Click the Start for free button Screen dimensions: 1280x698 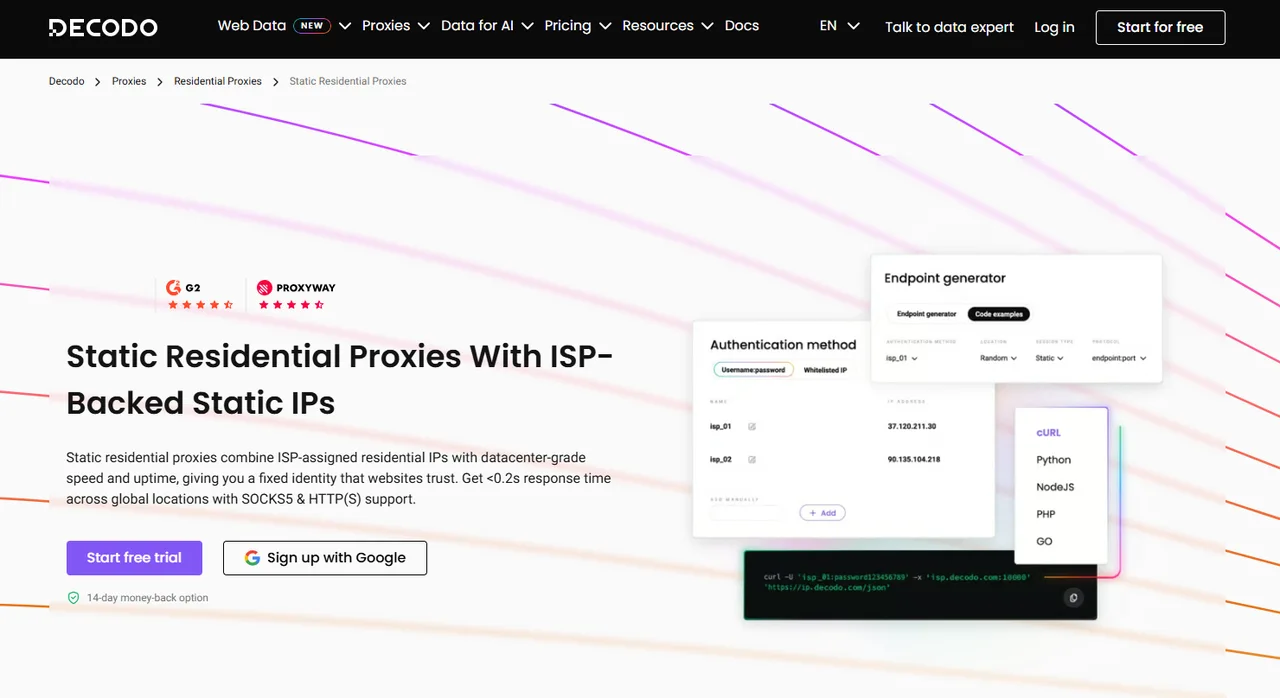click(x=1160, y=27)
